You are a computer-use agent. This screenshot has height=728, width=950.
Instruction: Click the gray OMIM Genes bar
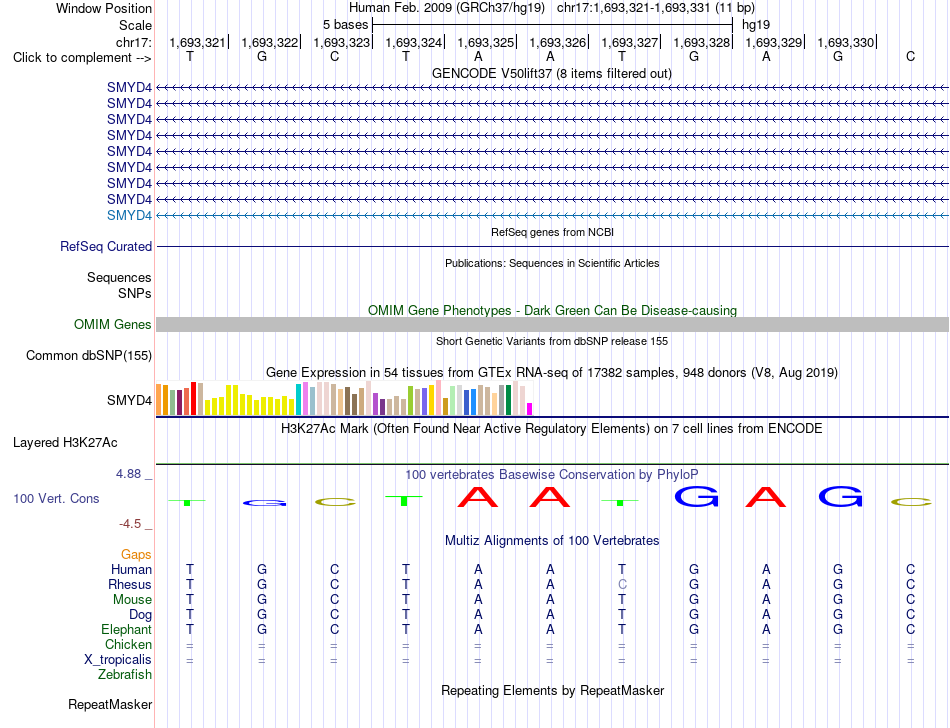pos(552,325)
